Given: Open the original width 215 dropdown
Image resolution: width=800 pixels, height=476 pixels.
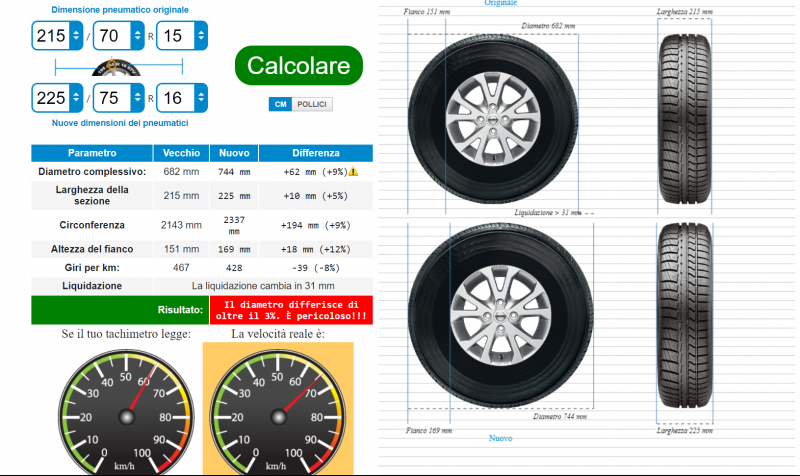Looking at the screenshot, I should [x=57, y=38].
